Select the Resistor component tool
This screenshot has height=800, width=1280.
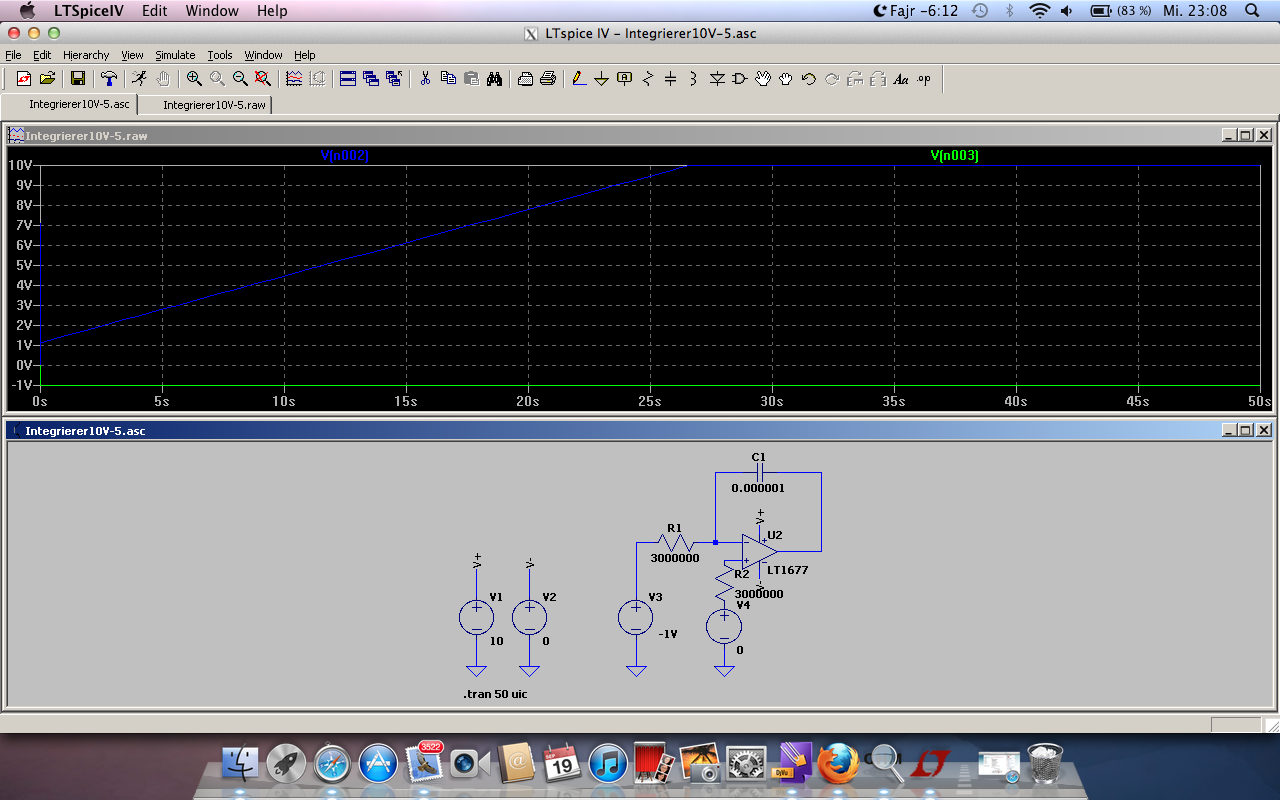tap(648, 79)
